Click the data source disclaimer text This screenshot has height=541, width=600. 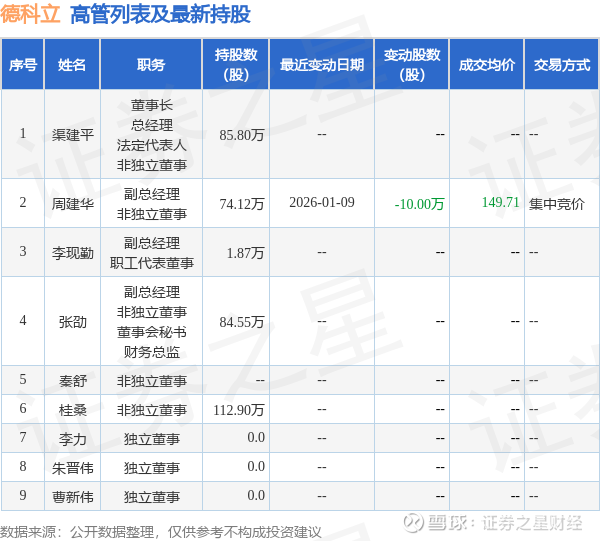click(x=161, y=532)
